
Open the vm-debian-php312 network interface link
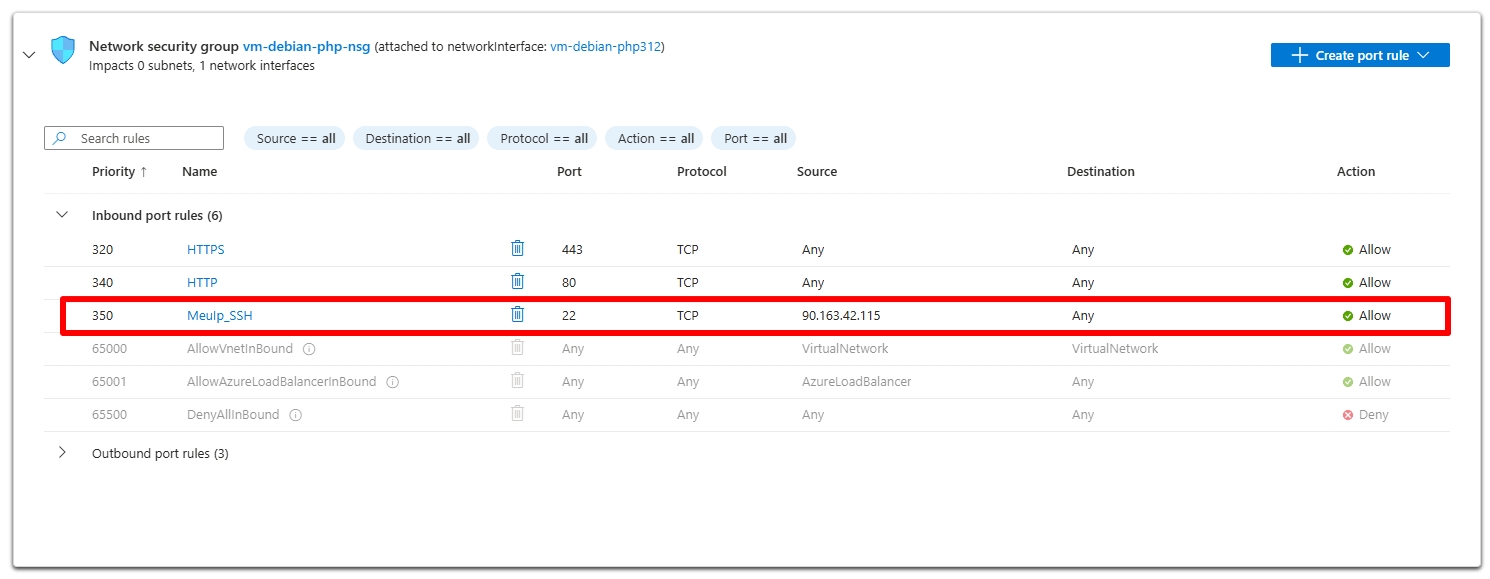[x=605, y=46]
